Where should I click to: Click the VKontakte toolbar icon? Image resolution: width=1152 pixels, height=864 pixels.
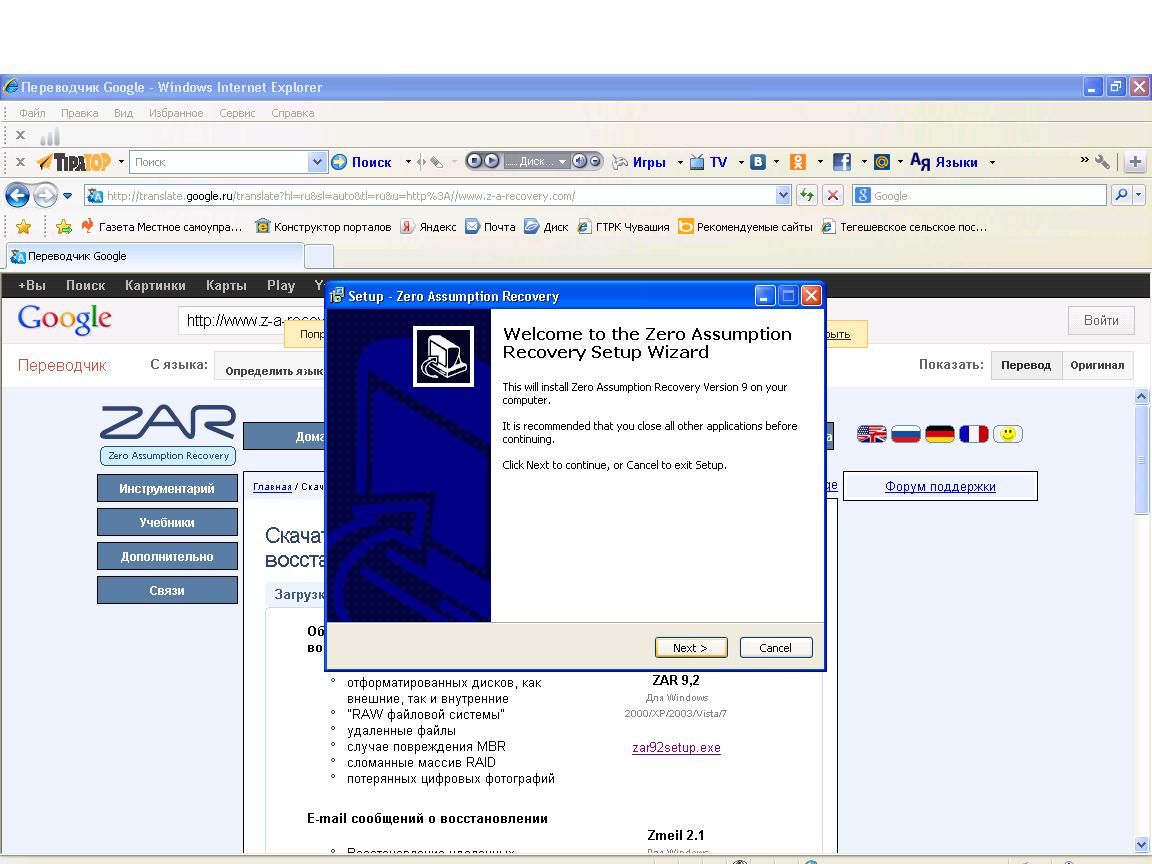(758, 162)
